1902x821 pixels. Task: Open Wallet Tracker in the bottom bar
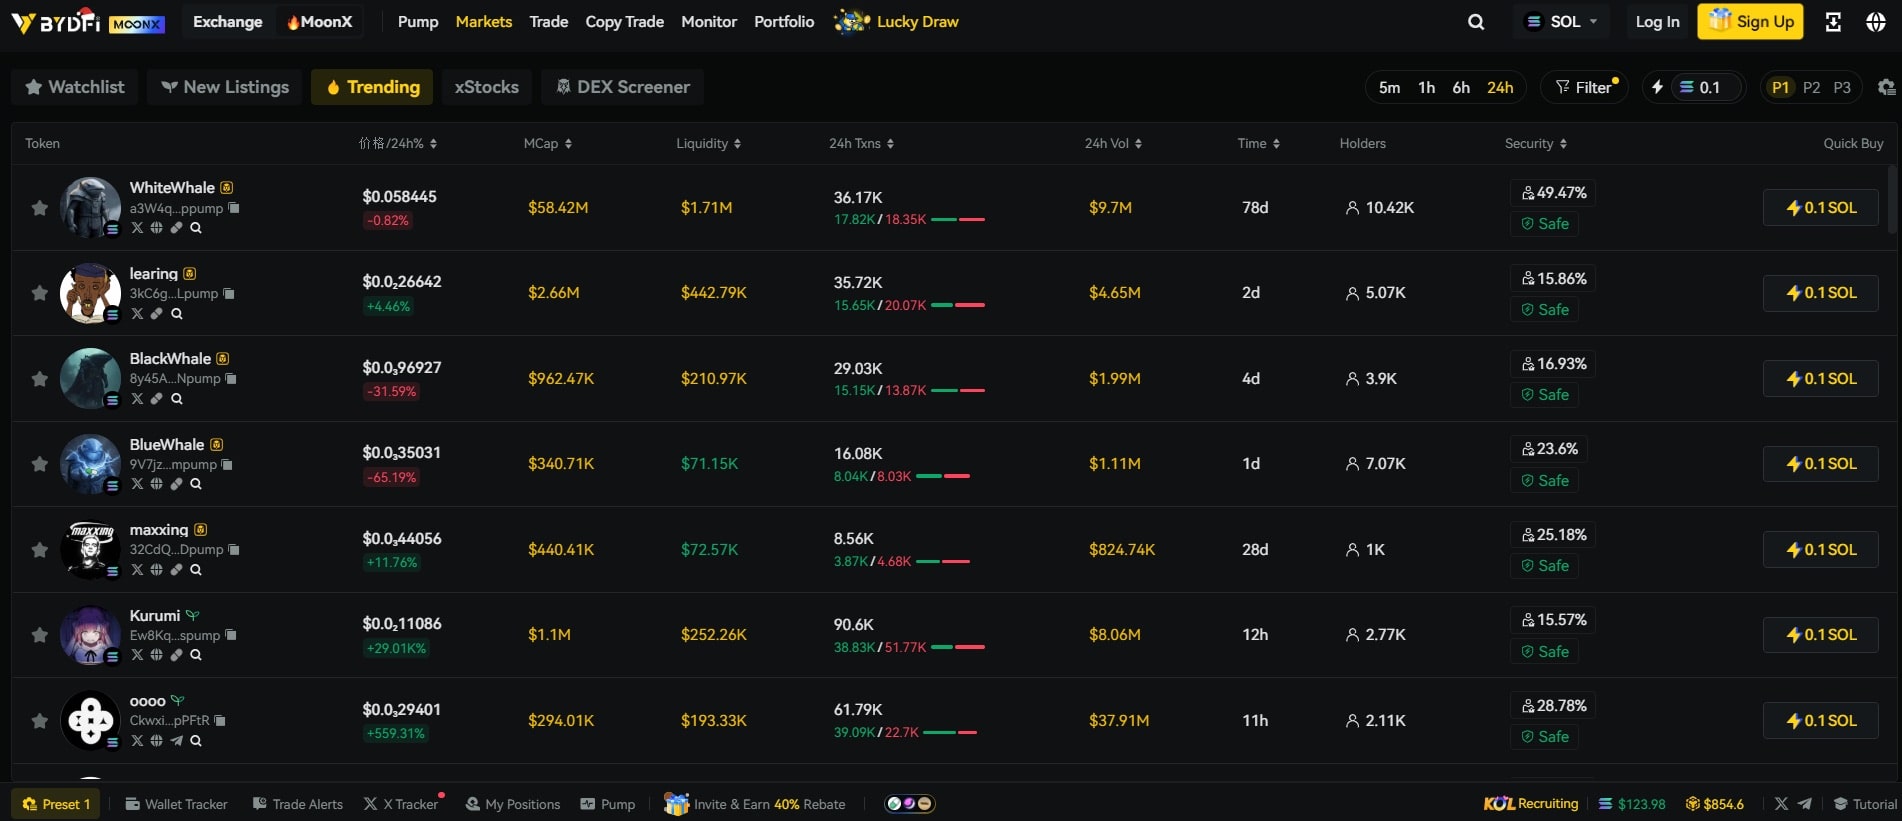[176, 804]
